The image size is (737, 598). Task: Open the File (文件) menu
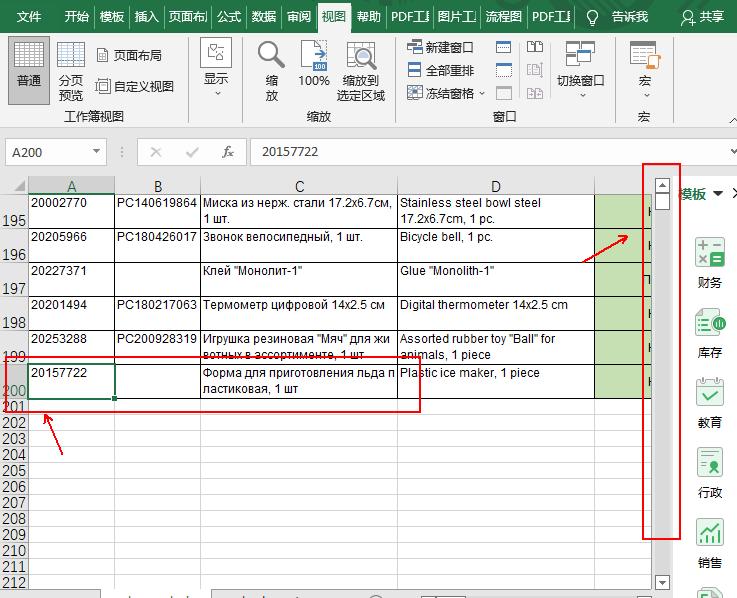[x=29, y=17]
